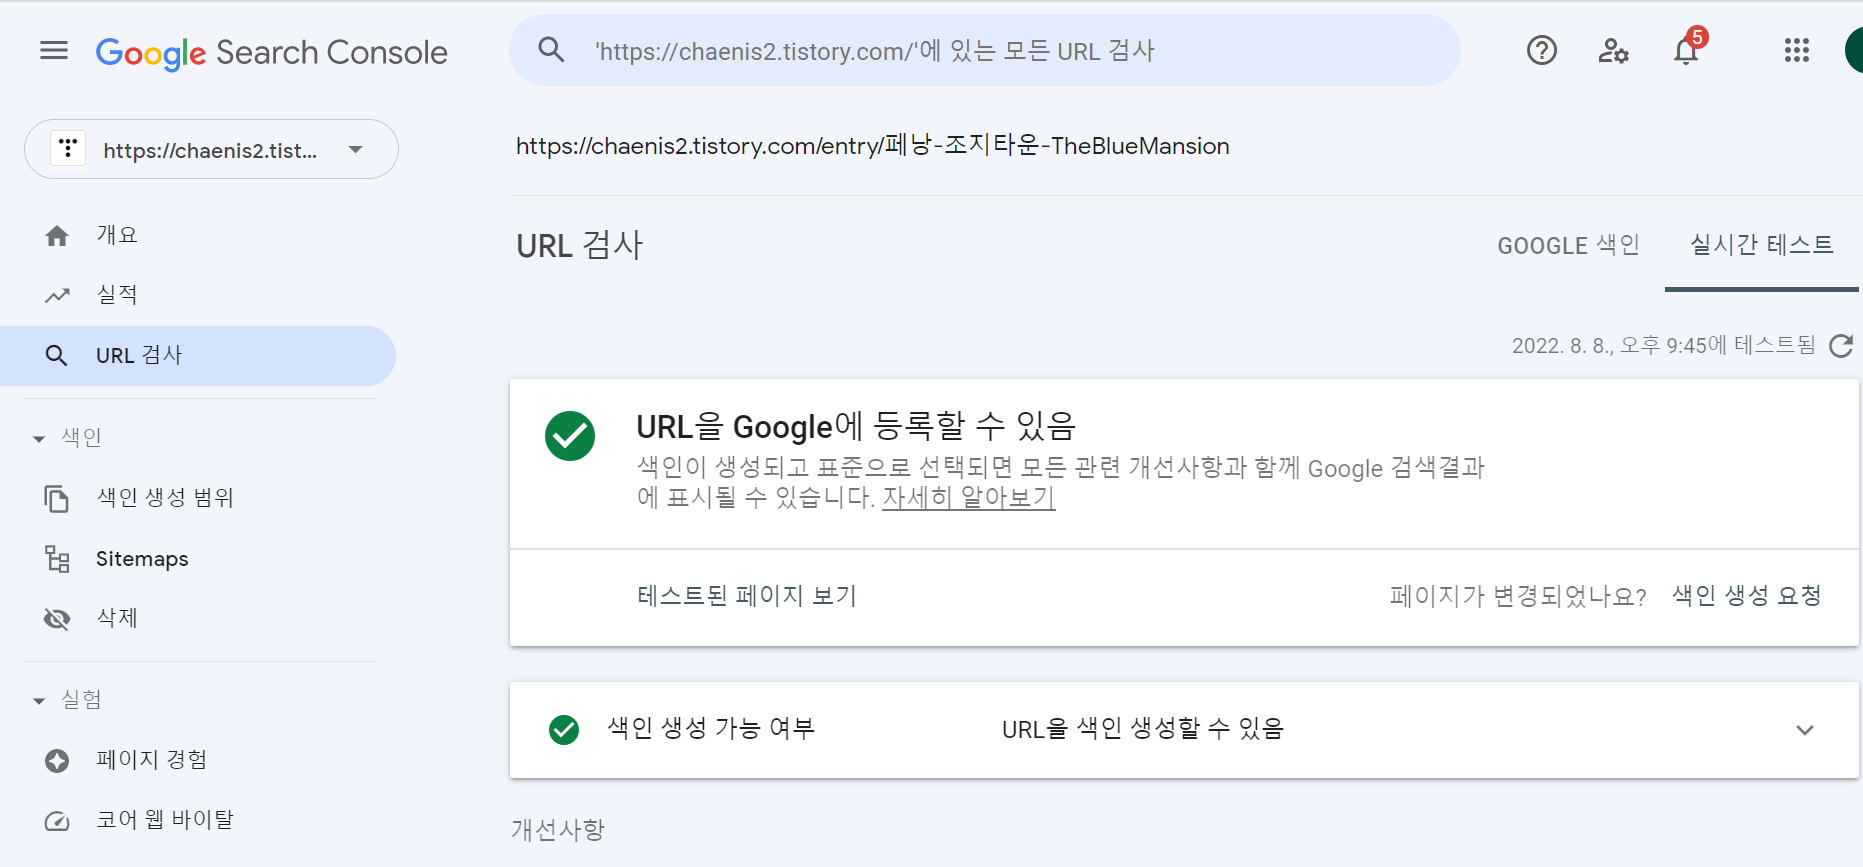Click 테스트된 페이지 보기 button

(x=747, y=596)
